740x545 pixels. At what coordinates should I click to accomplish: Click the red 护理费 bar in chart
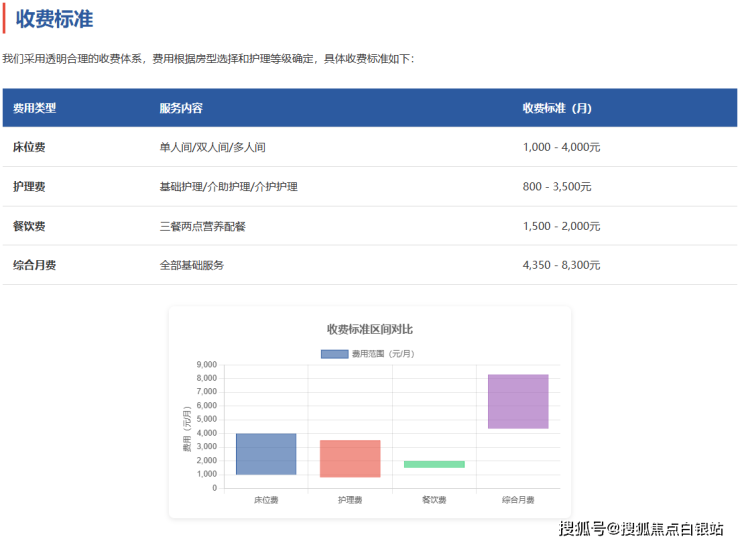coord(350,458)
